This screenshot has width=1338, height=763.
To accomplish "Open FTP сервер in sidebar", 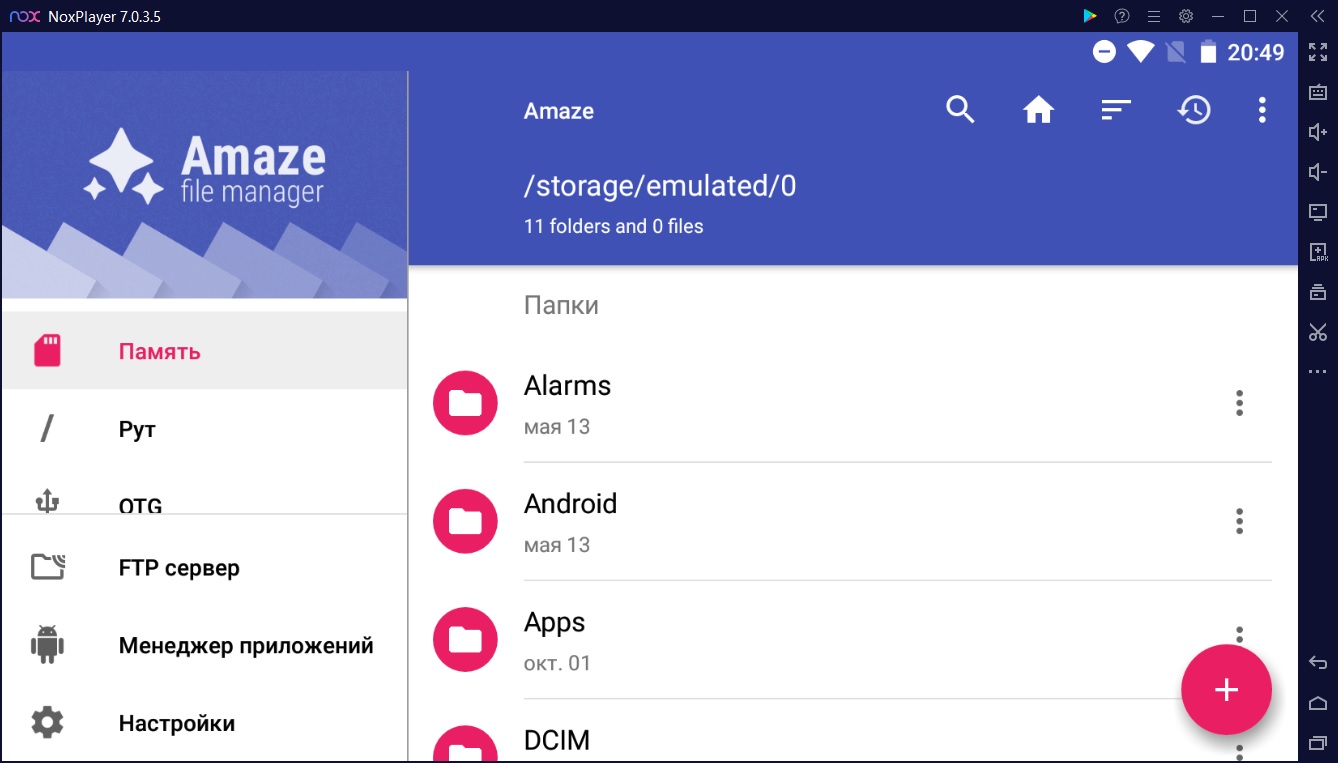I will pos(204,567).
